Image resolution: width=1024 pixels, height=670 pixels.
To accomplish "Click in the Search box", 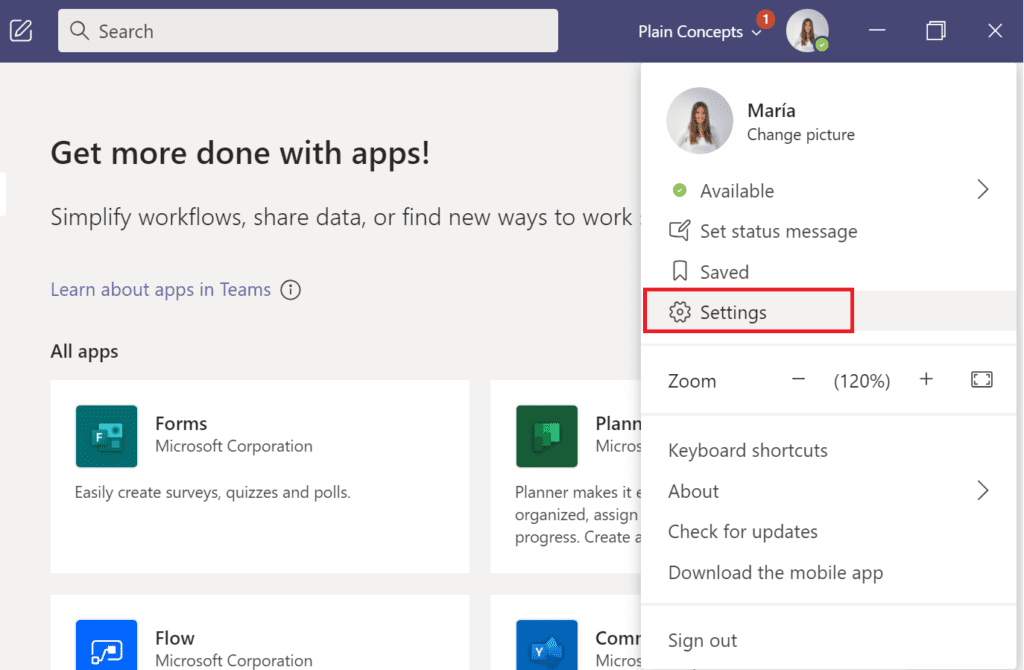I will pyautogui.click(x=308, y=31).
